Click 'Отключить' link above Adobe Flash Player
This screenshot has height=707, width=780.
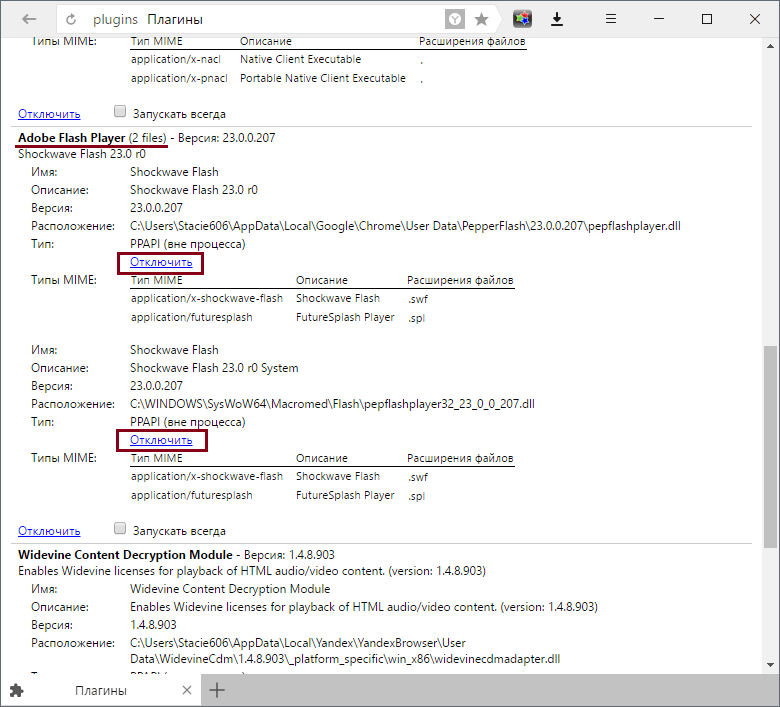pos(49,114)
